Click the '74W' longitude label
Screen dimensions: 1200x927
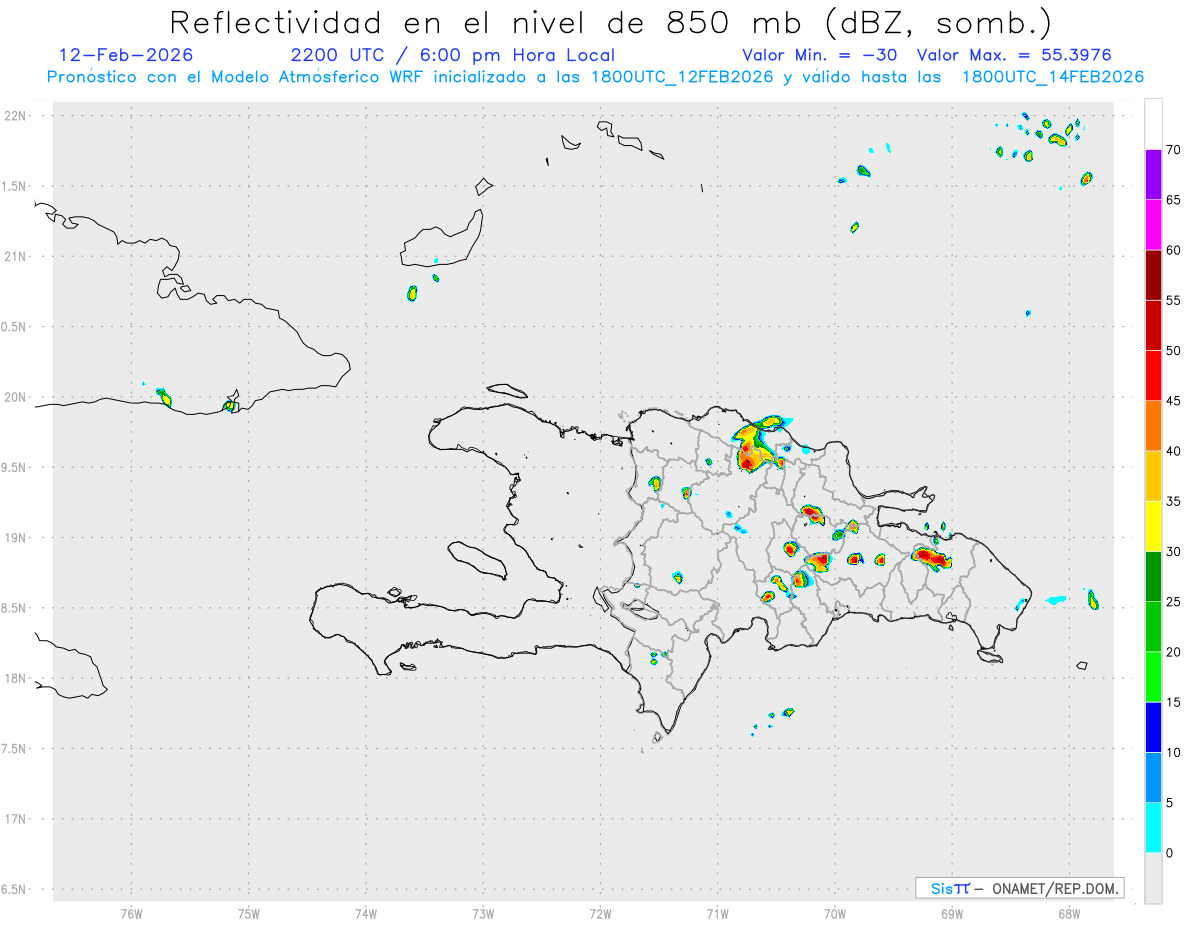click(366, 914)
